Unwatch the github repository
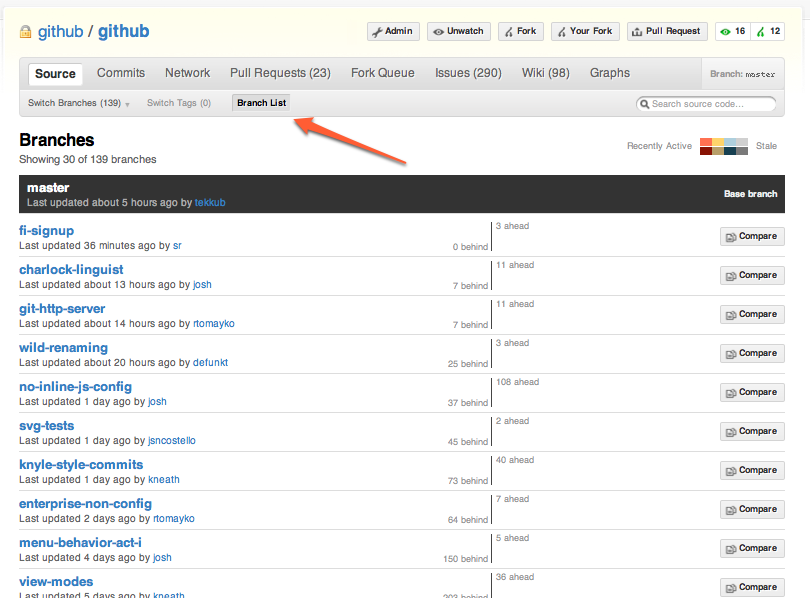Image resolution: width=810 pixels, height=598 pixels. point(459,32)
